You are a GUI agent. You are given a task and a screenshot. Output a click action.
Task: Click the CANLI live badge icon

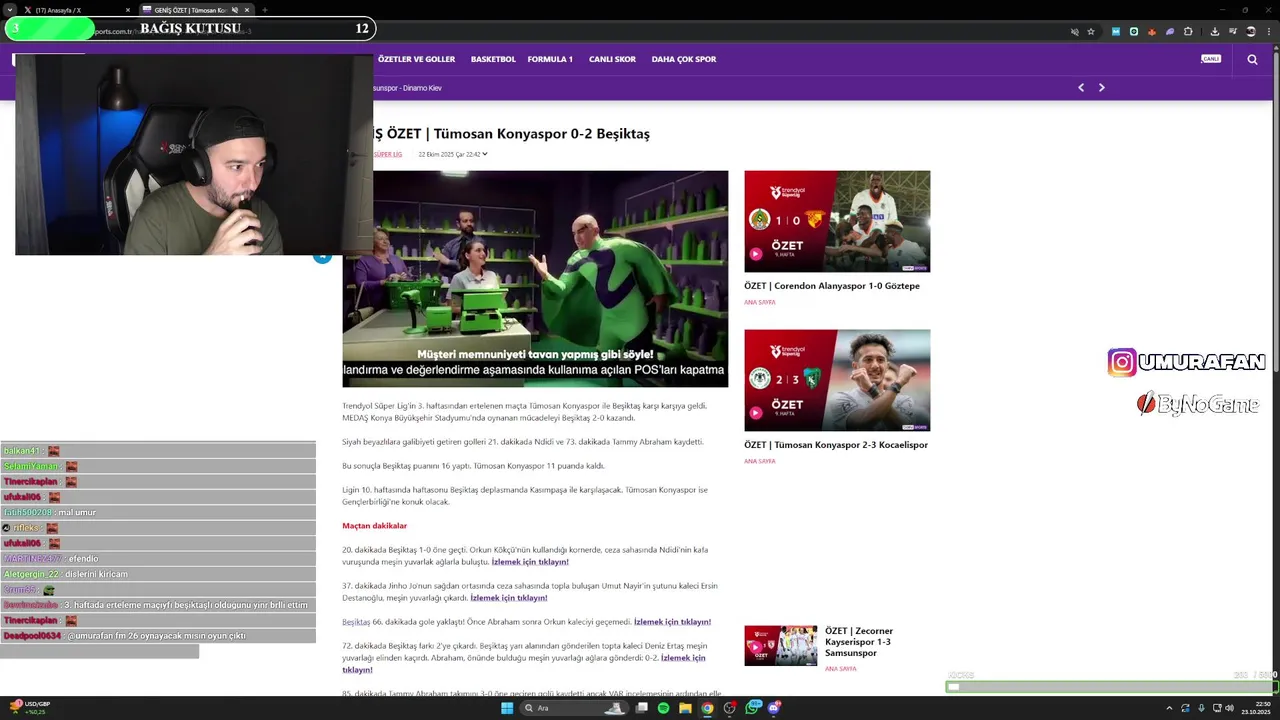pyautogui.click(x=1210, y=59)
